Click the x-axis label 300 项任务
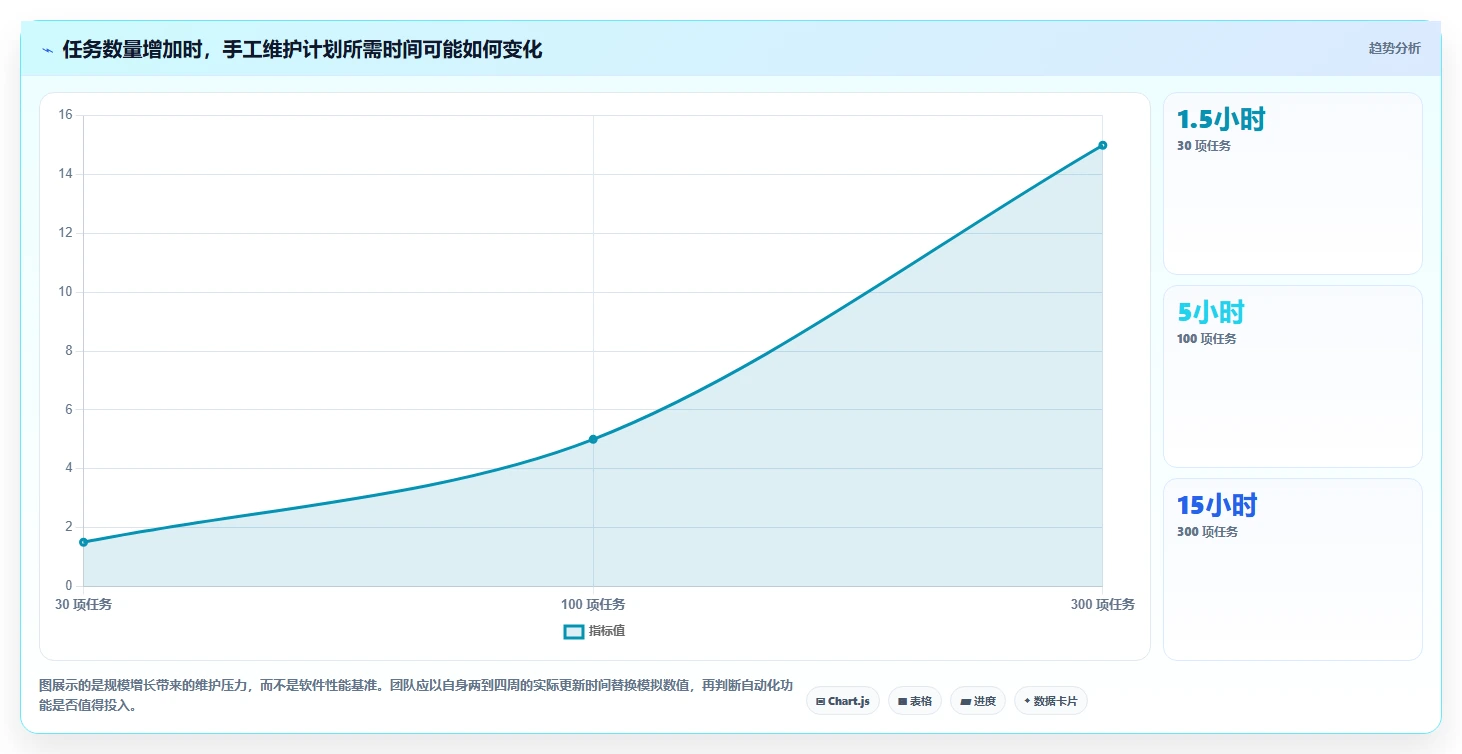 pyautogui.click(x=1103, y=604)
